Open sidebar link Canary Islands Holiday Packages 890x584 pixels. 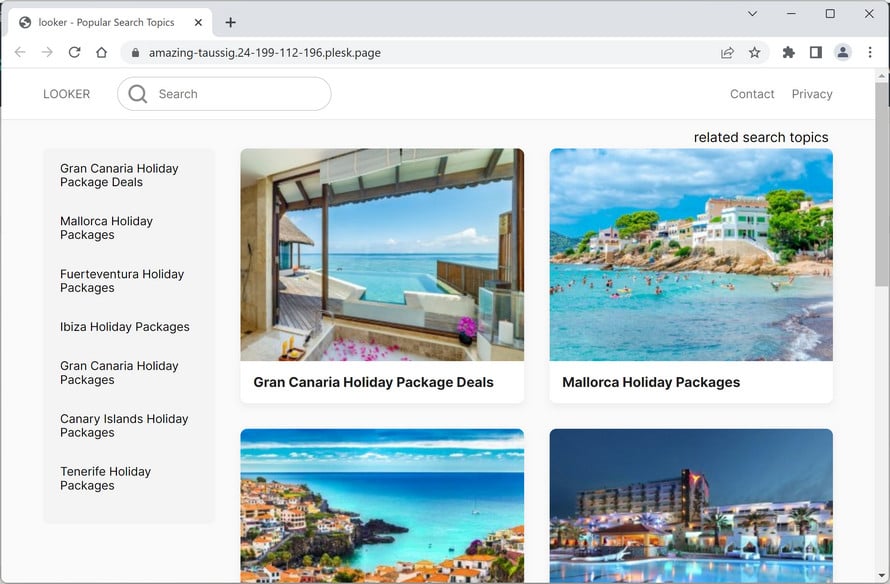click(x=124, y=426)
